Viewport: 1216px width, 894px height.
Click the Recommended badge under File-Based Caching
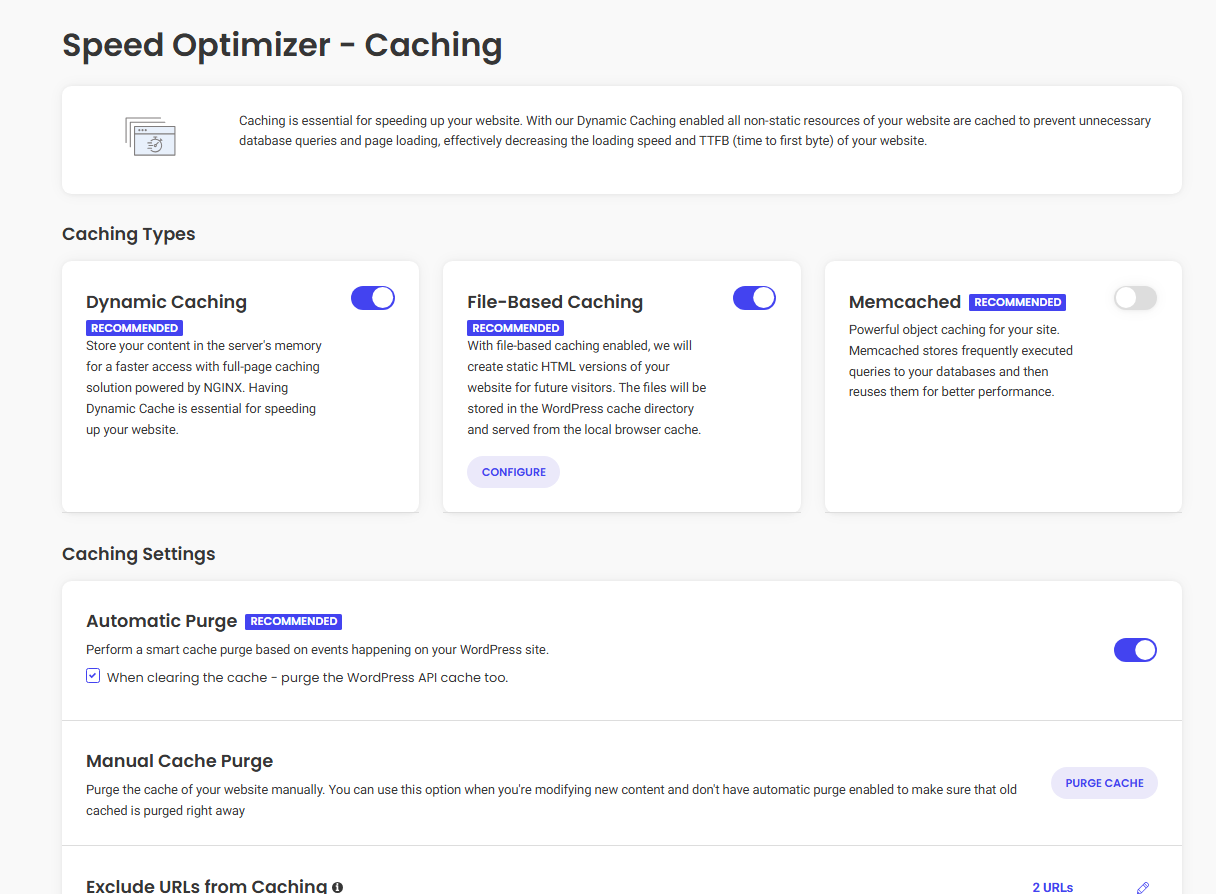(x=516, y=328)
